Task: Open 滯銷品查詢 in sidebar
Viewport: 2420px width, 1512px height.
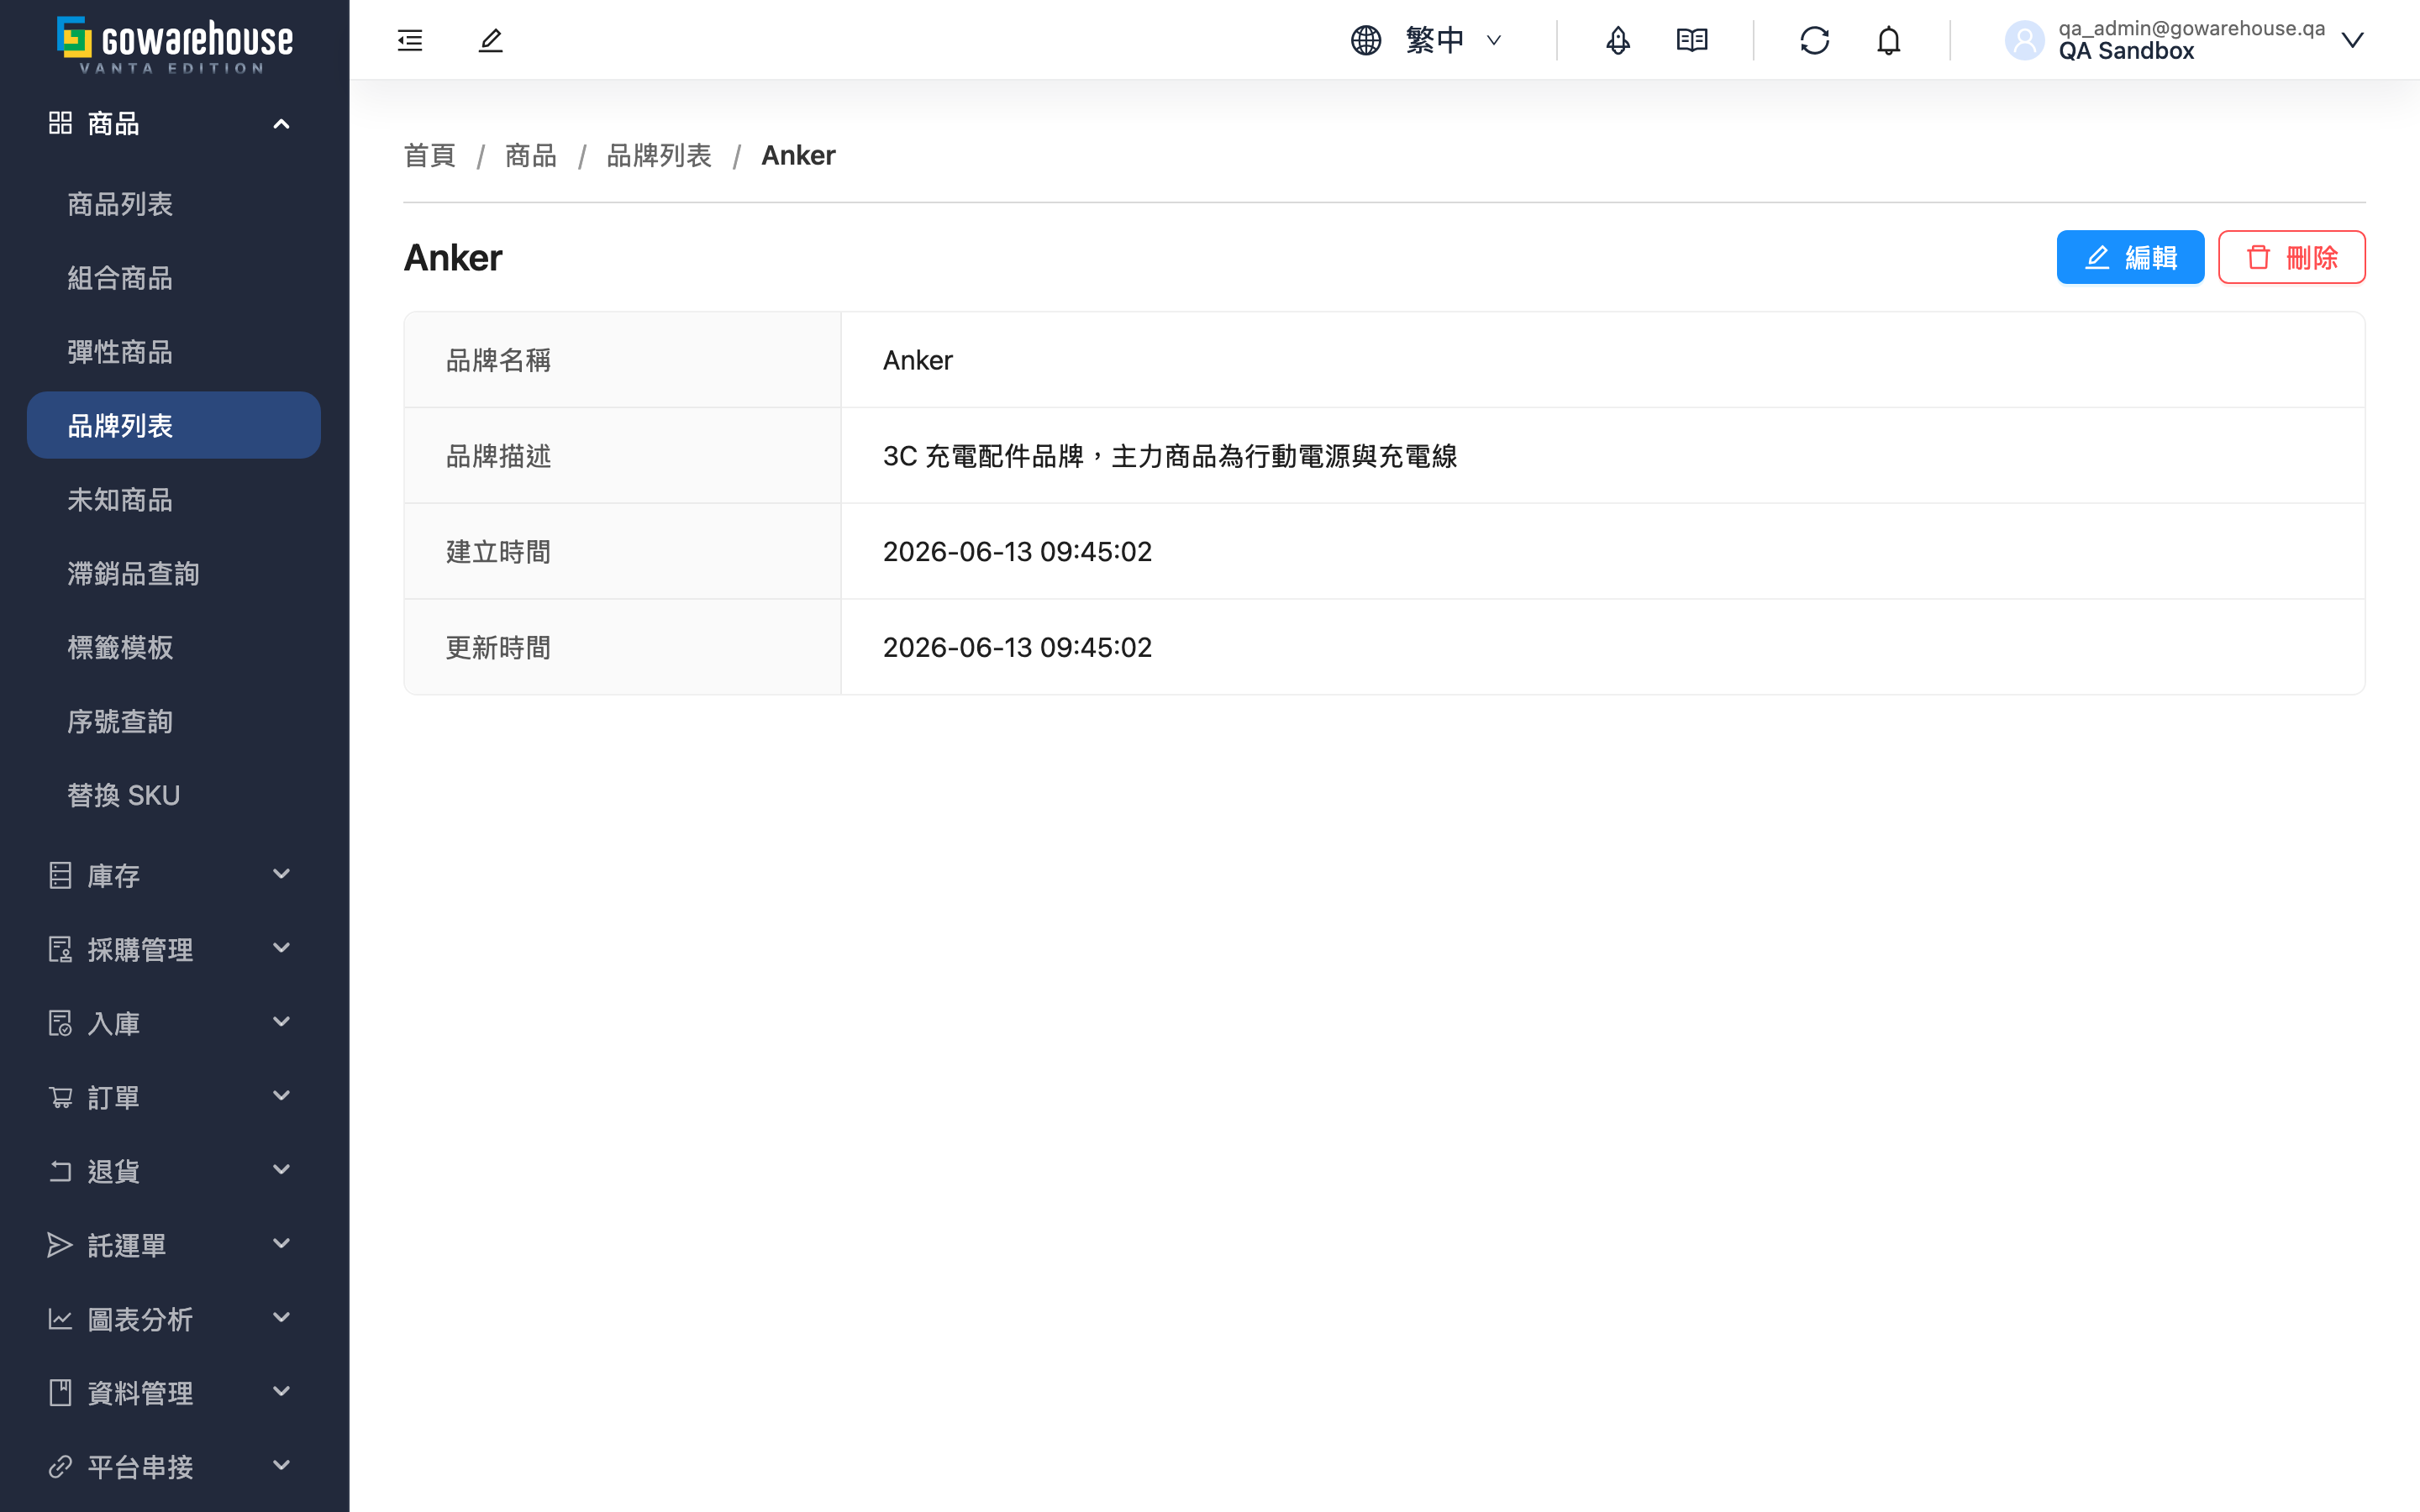Action: click(x=174, y=573)
